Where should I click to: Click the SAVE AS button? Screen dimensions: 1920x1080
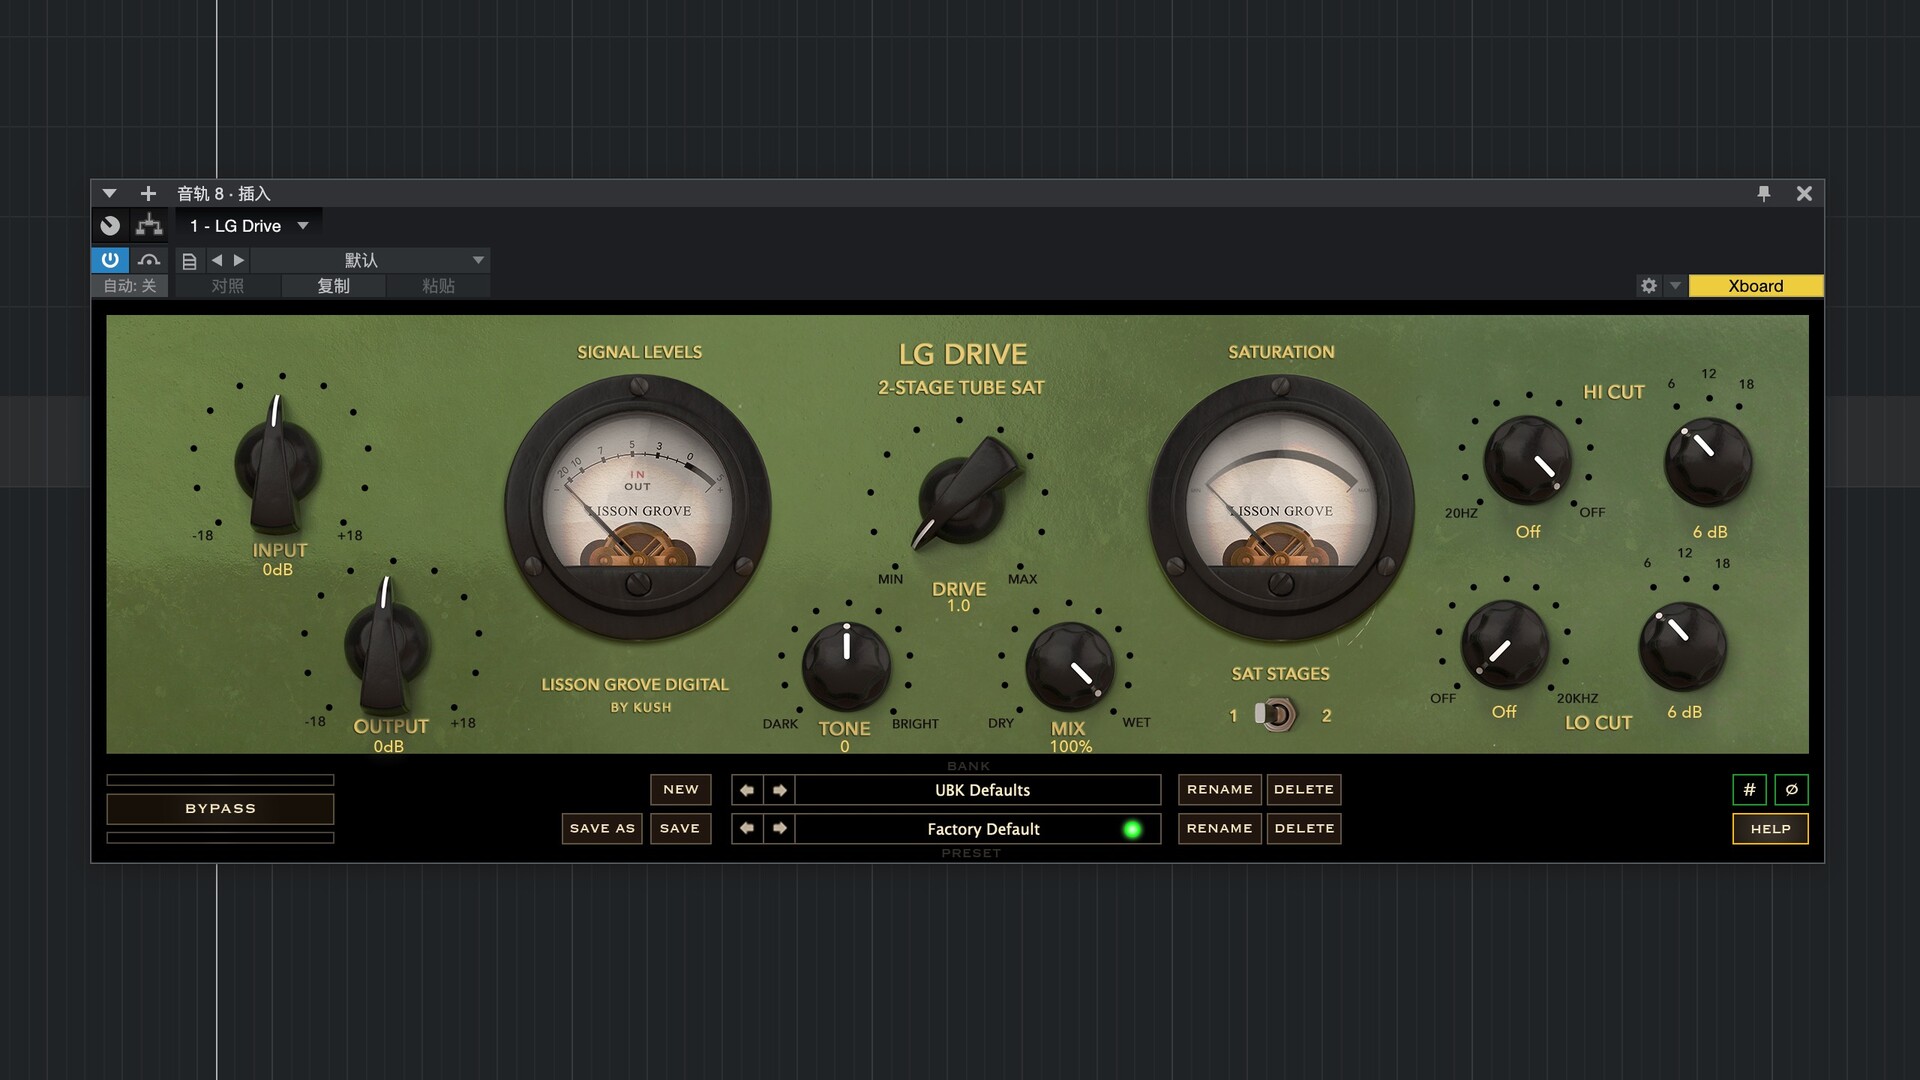pyautogui.click(x=602, y=828)
